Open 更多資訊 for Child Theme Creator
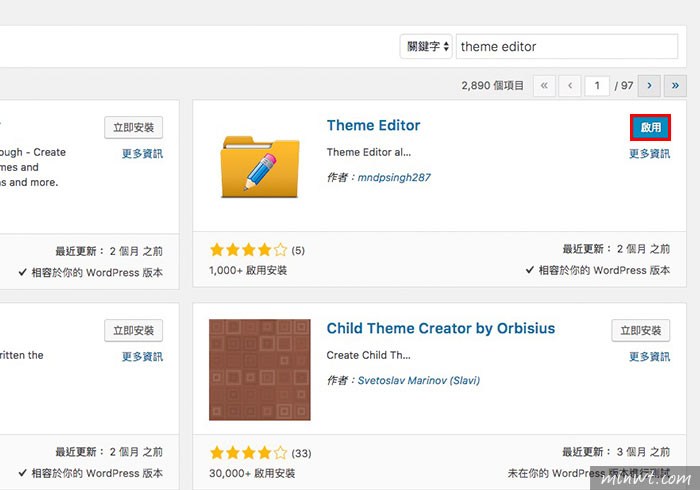Image resolution: width=700 pixels, height=490 pixels. (x=649, y=357)
